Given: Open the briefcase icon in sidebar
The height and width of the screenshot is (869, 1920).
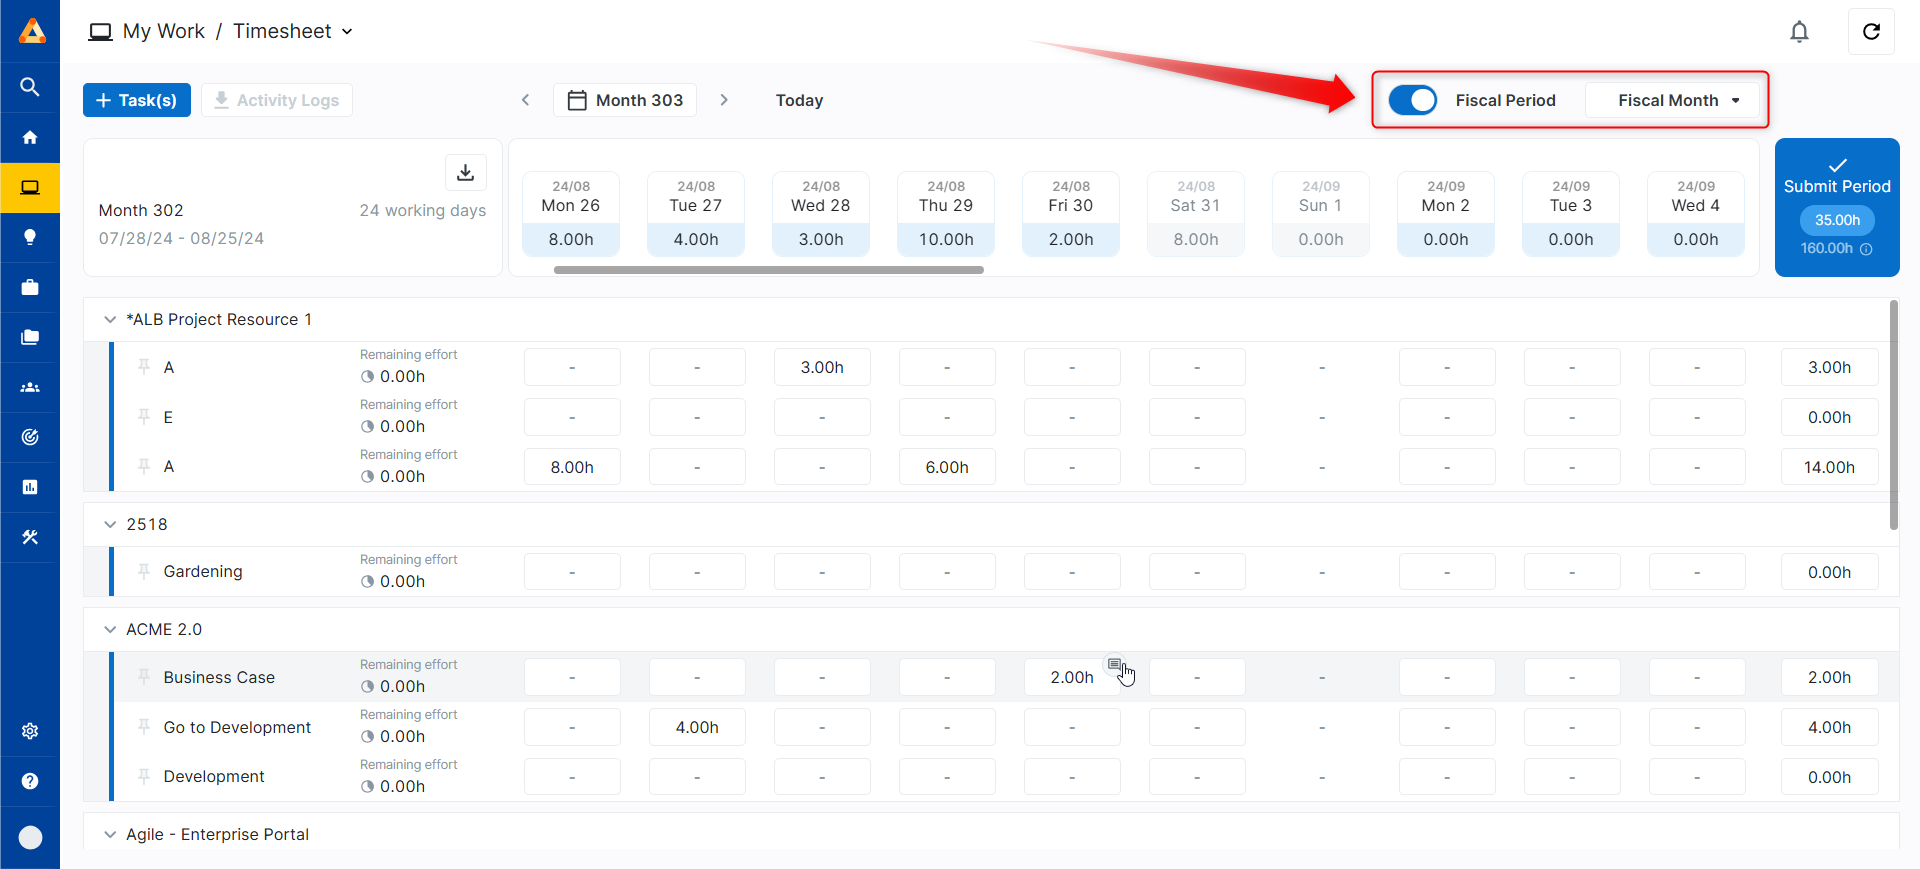Looking at the screenshot, I should [30, 287].
